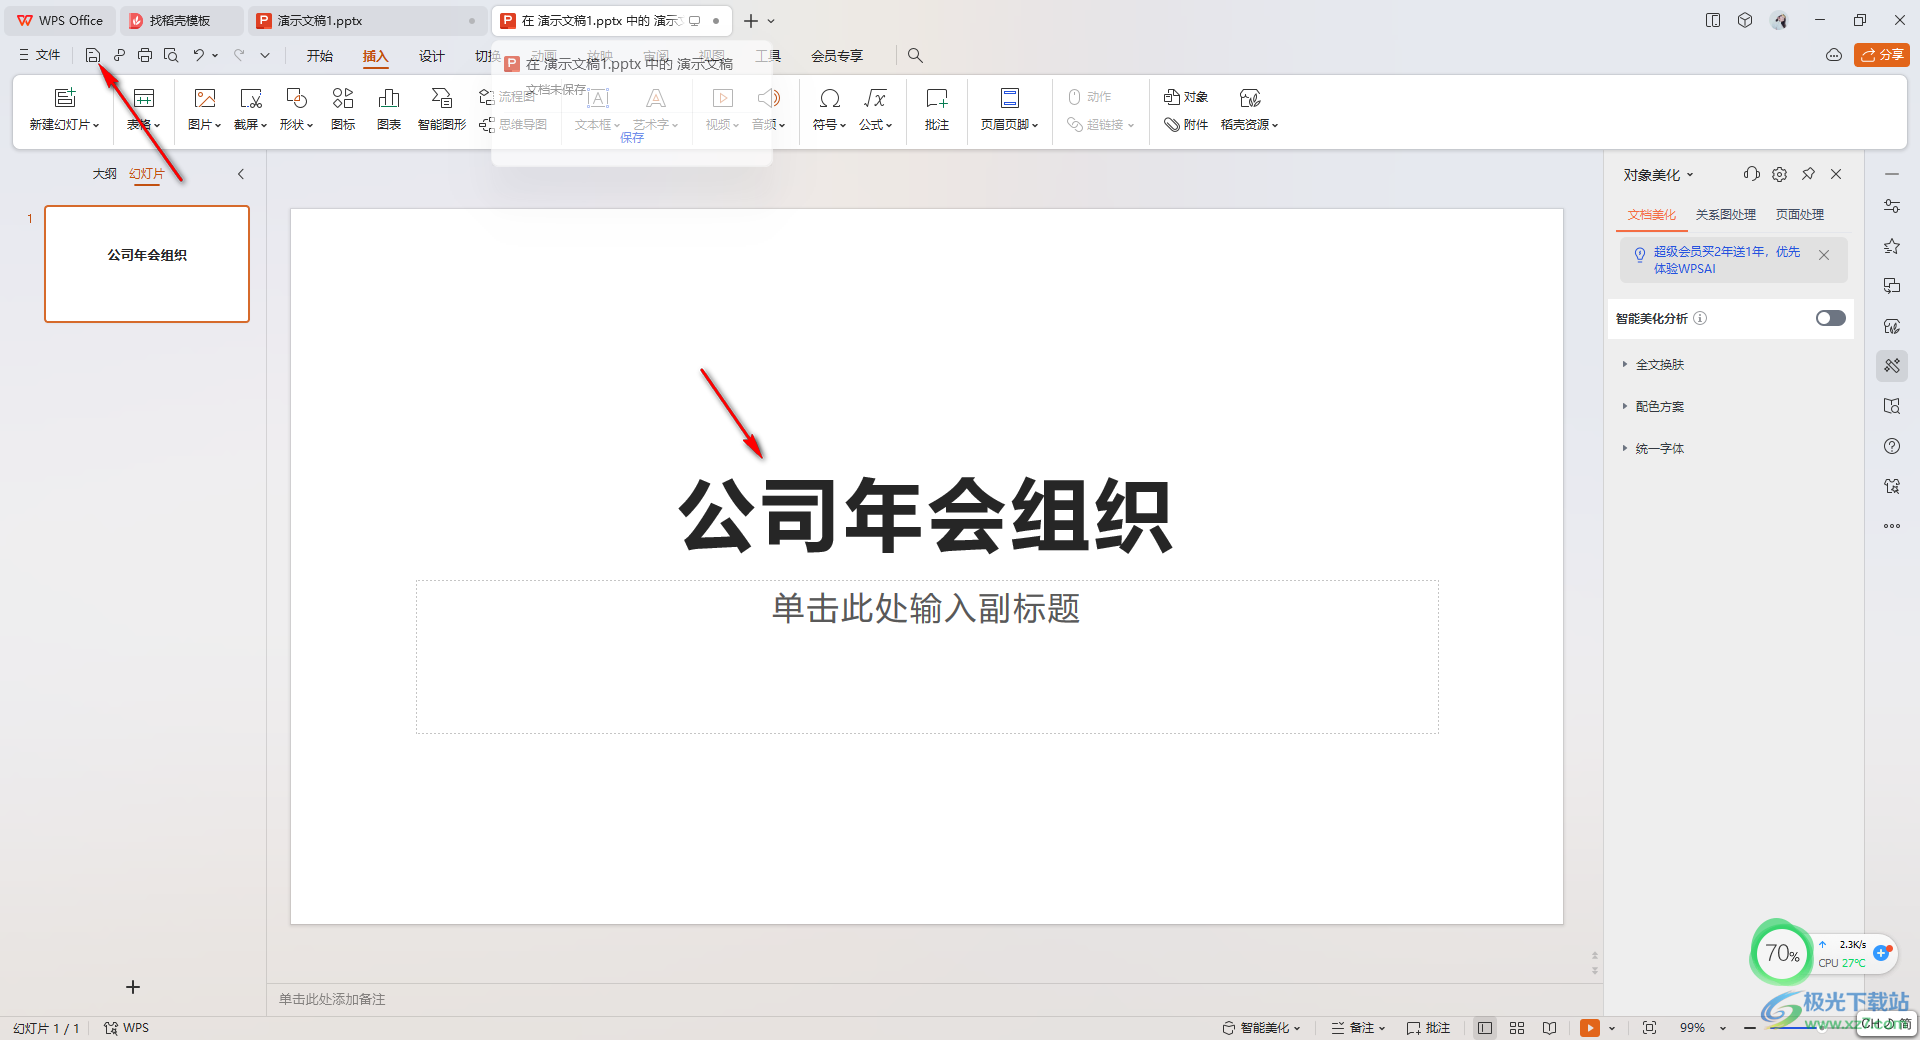Open the 稻壳资源 dropdown

(x=1250, y=125)
